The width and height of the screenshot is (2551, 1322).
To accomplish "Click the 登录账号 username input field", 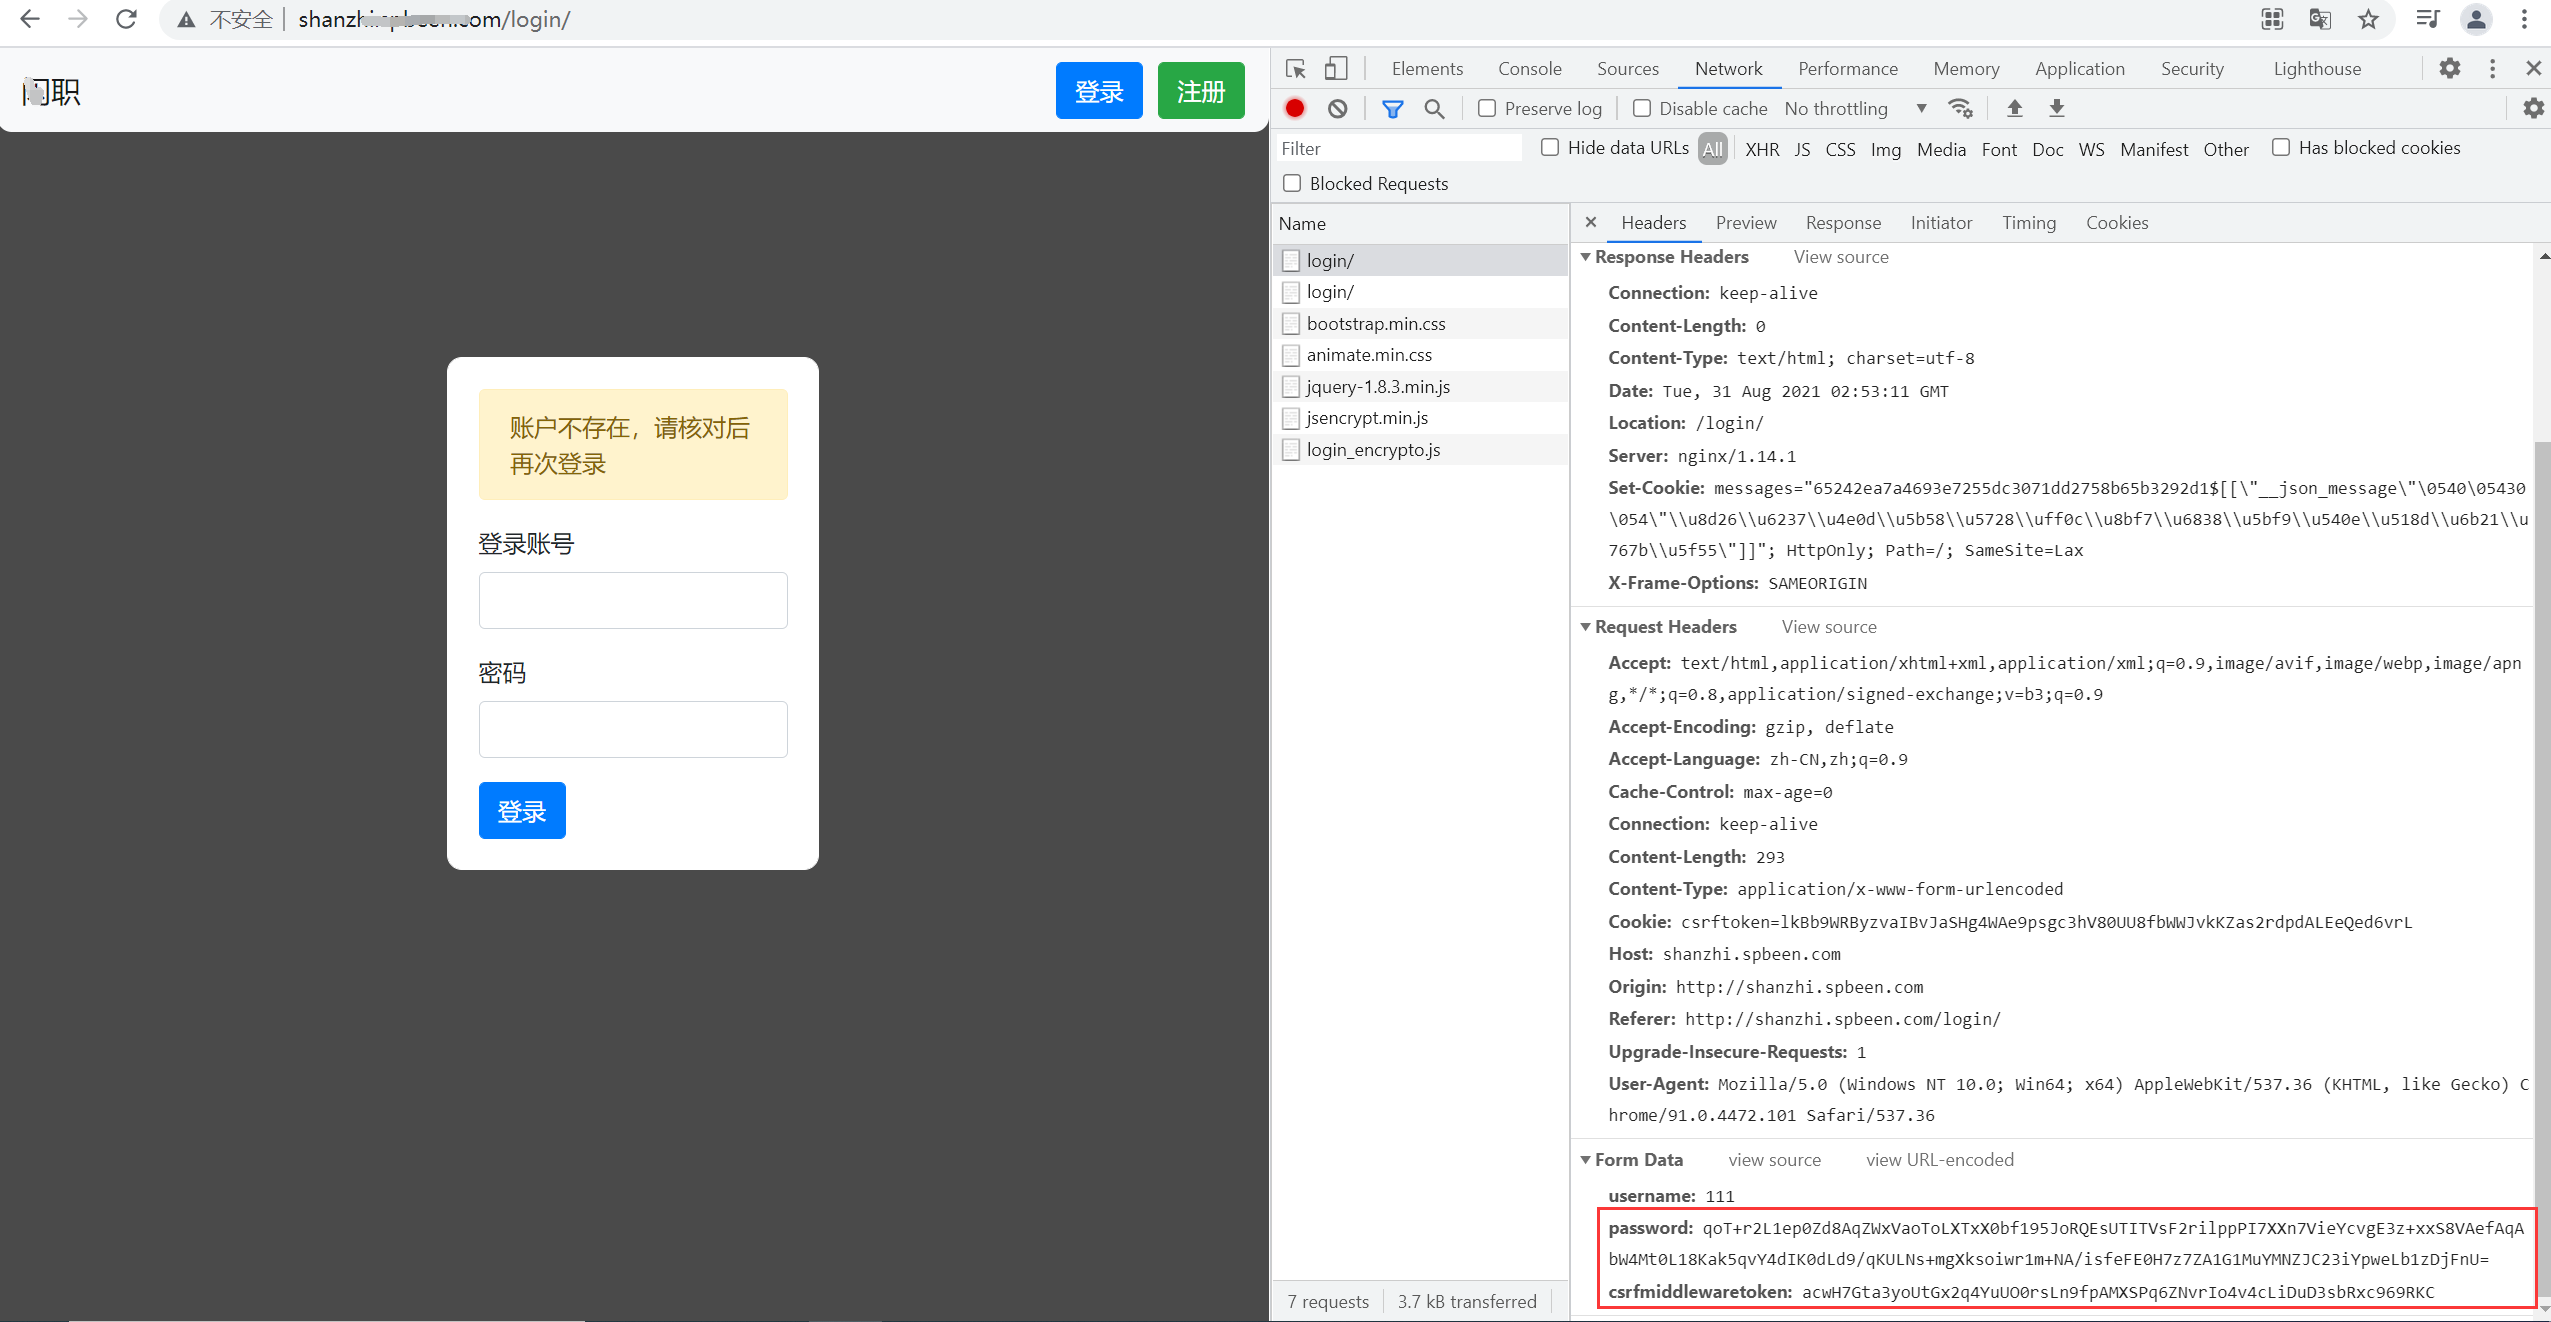I will 633,600.
